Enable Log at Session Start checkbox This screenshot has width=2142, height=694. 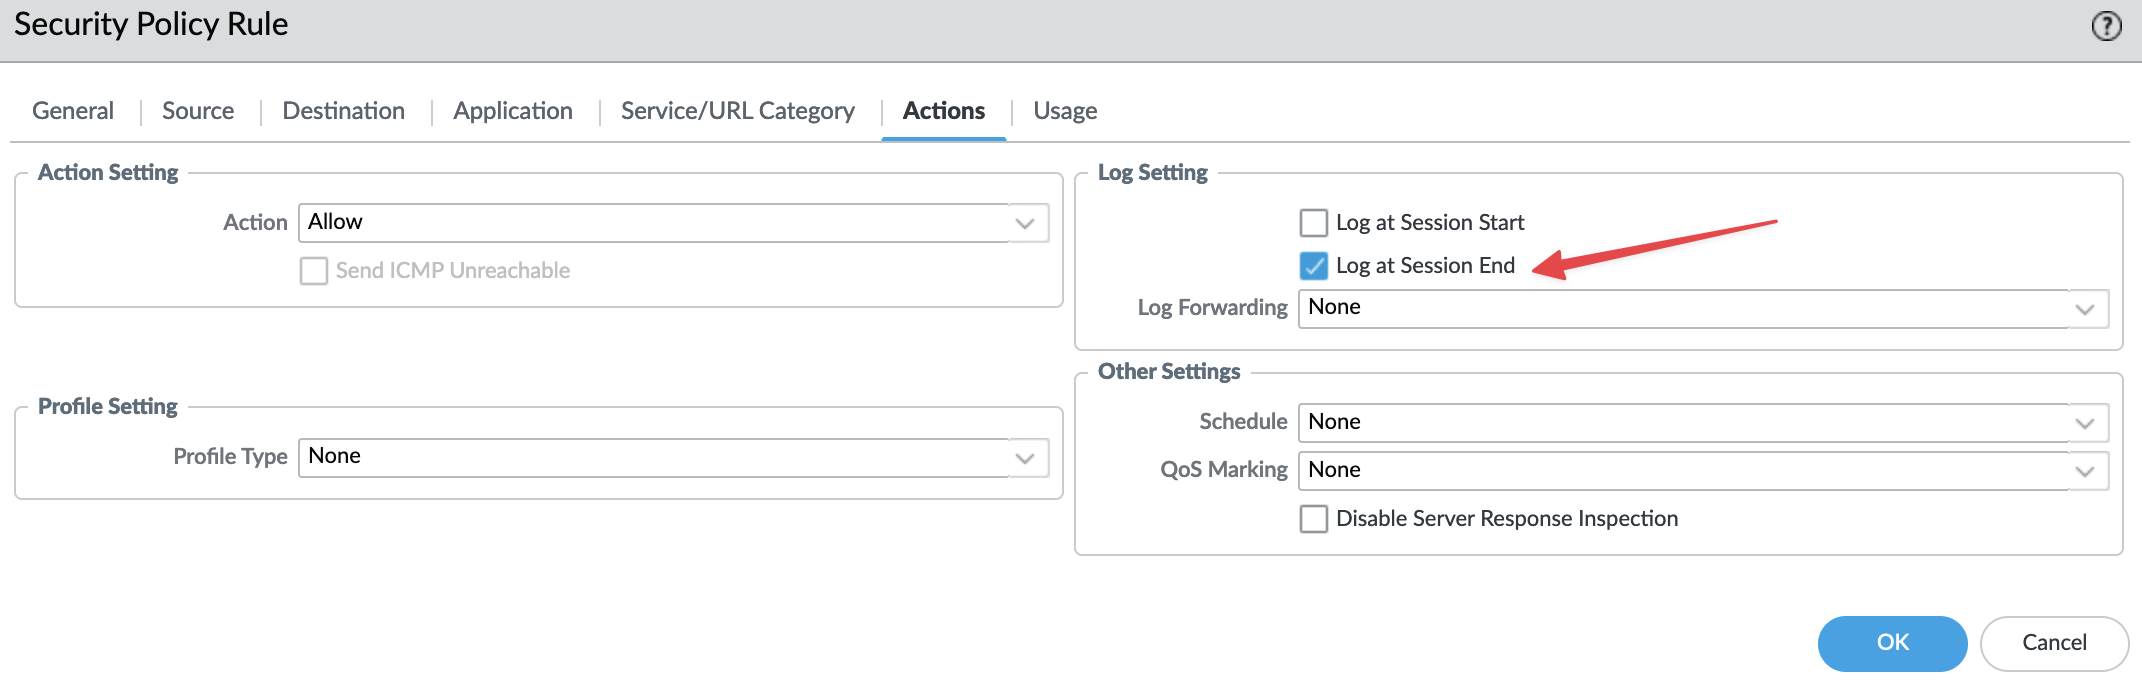(x=1313, y=222)
